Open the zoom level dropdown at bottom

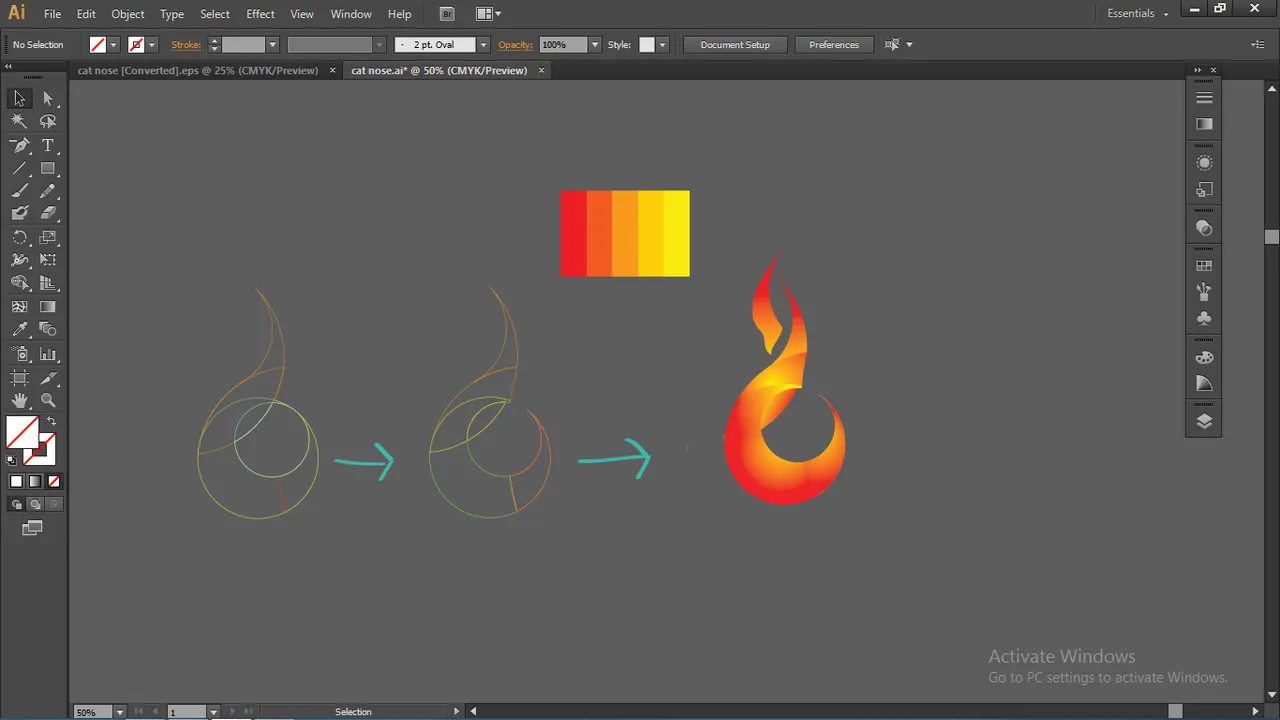(120, 712)
